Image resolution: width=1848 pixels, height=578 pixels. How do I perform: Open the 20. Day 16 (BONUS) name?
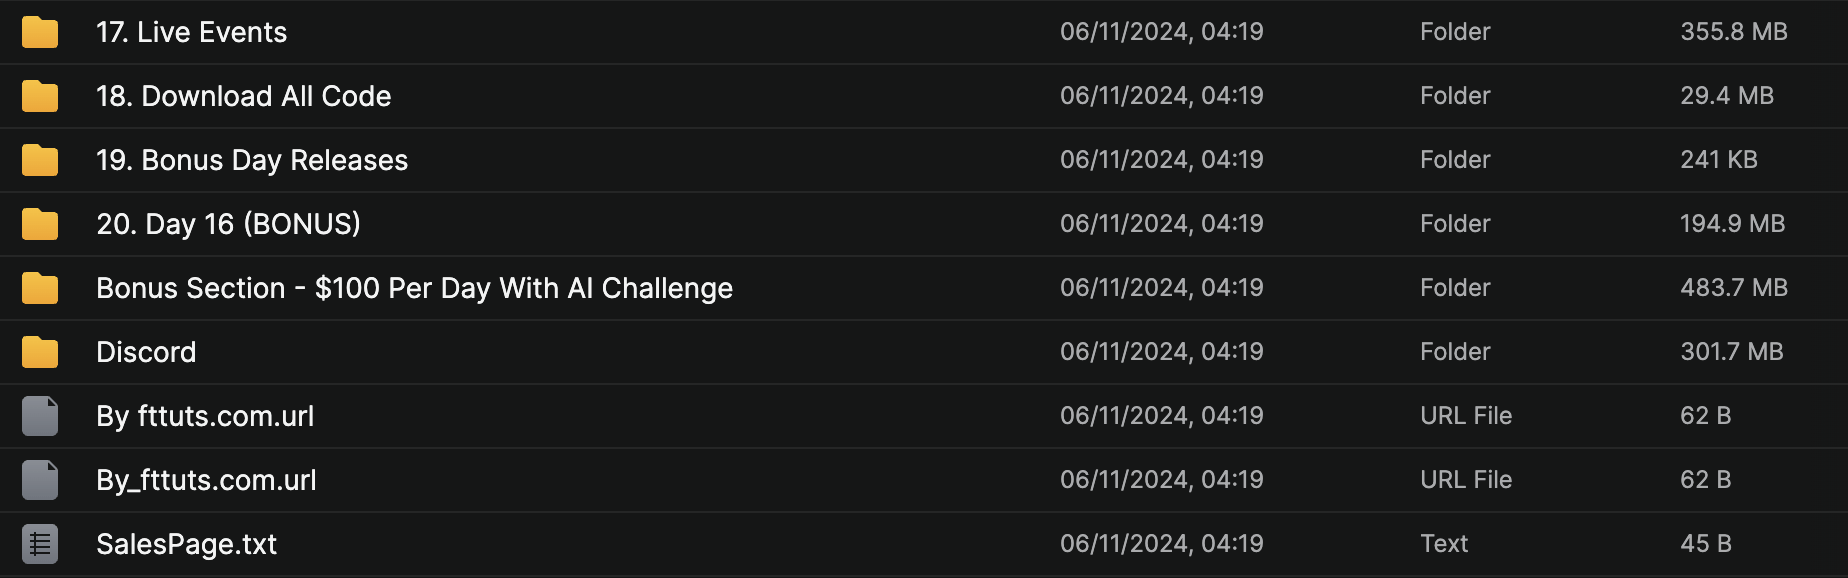point(228,224)
